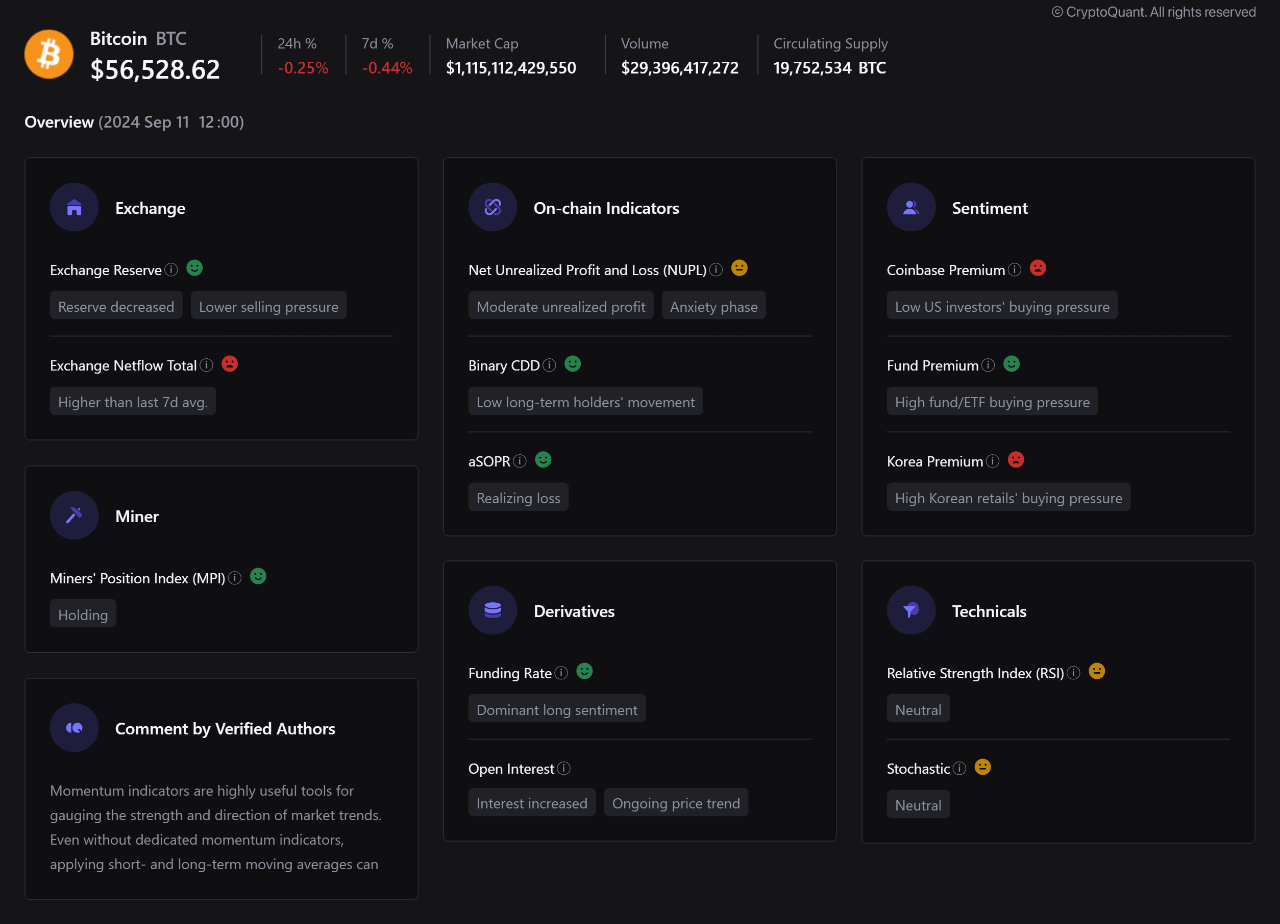The image size is (1280, 924).
Task: Click the Lower selling pressure tag
Action: pos(269,306)
